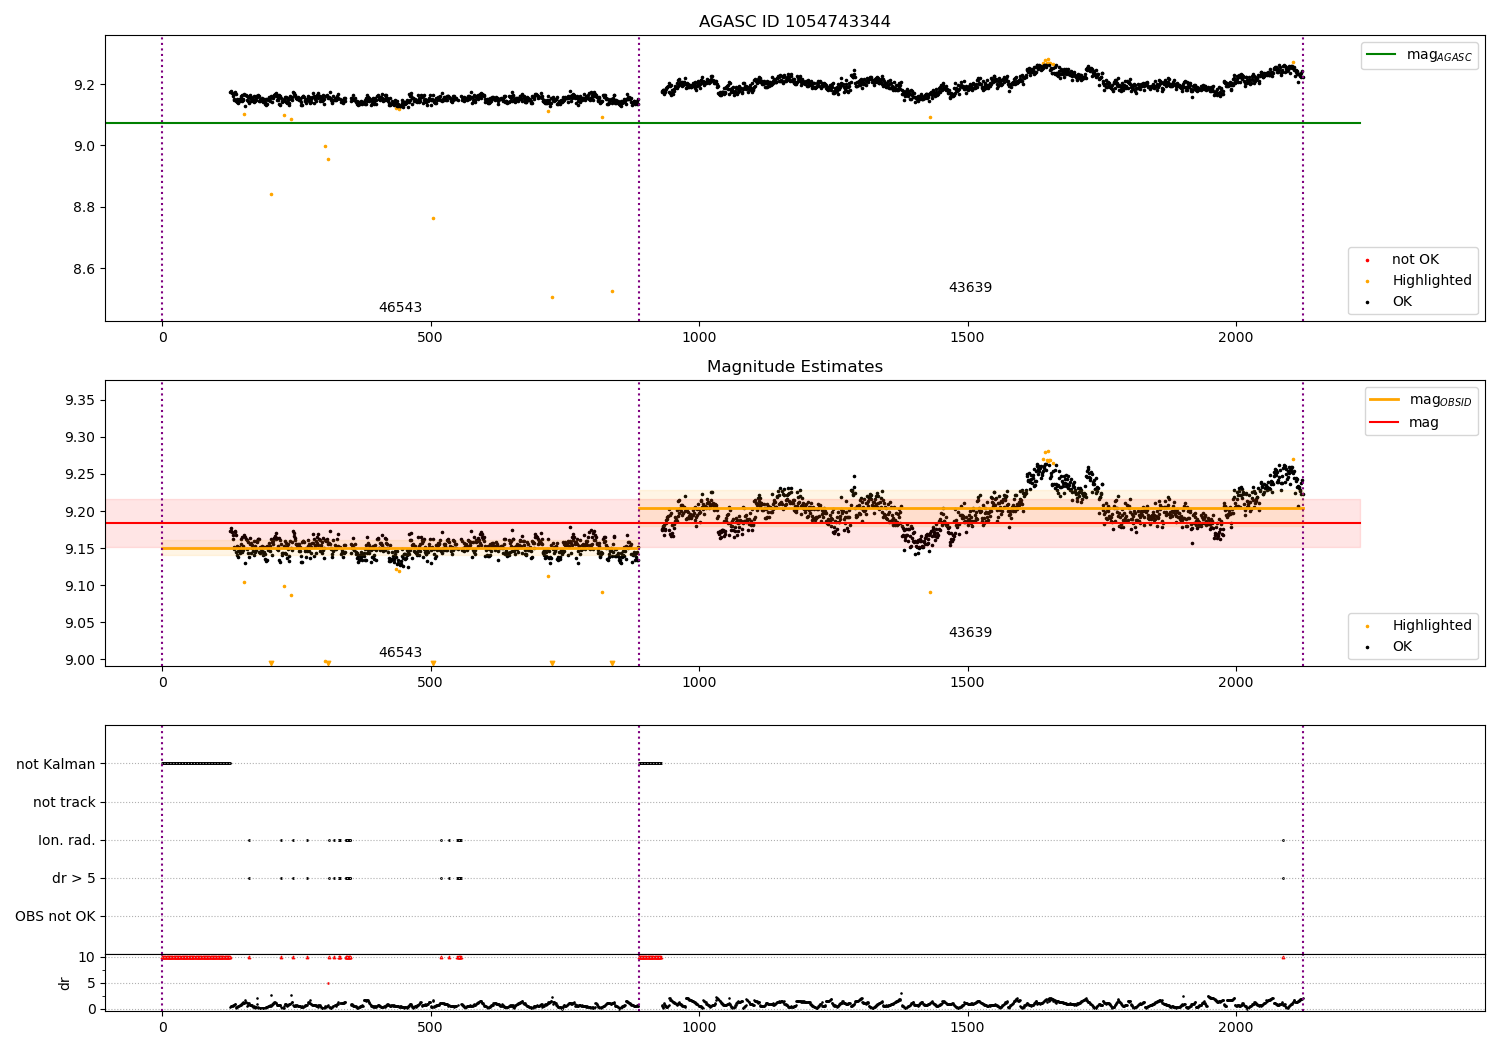Click the 'OBS not OK' axis label

click(x=55, y=916)
